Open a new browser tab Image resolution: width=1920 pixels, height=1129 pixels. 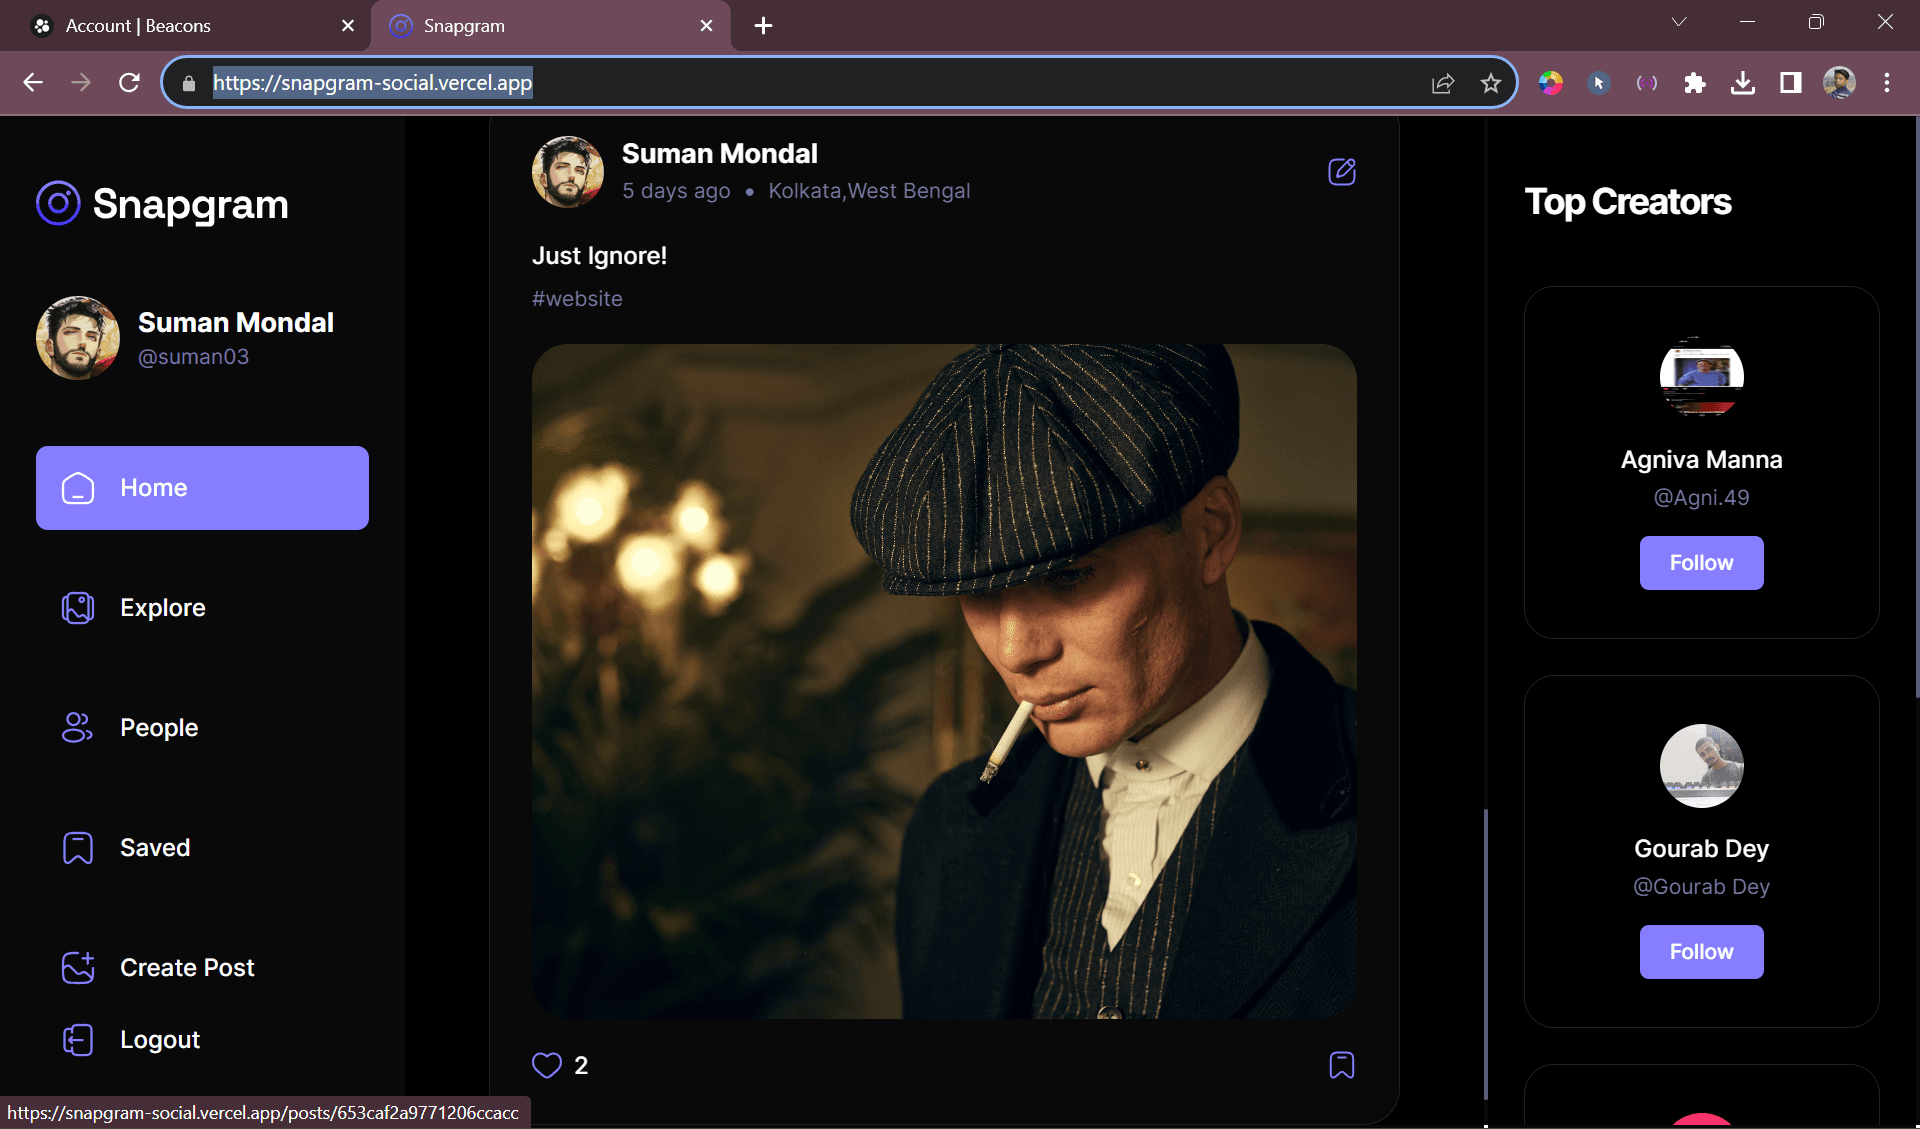point(764,26)
